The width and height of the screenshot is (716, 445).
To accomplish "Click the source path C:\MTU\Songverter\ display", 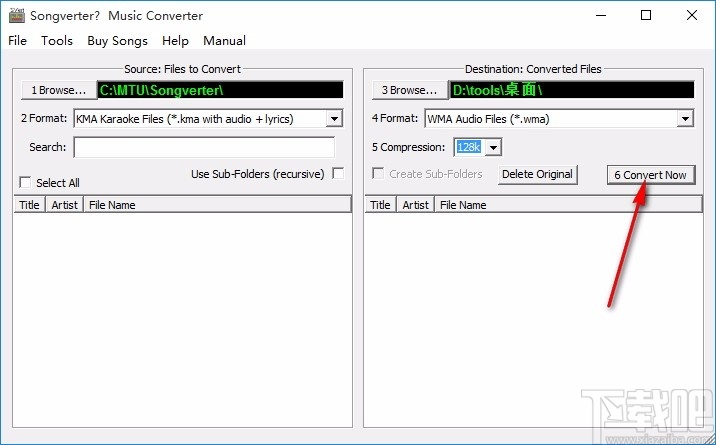I will click(221, 90).
